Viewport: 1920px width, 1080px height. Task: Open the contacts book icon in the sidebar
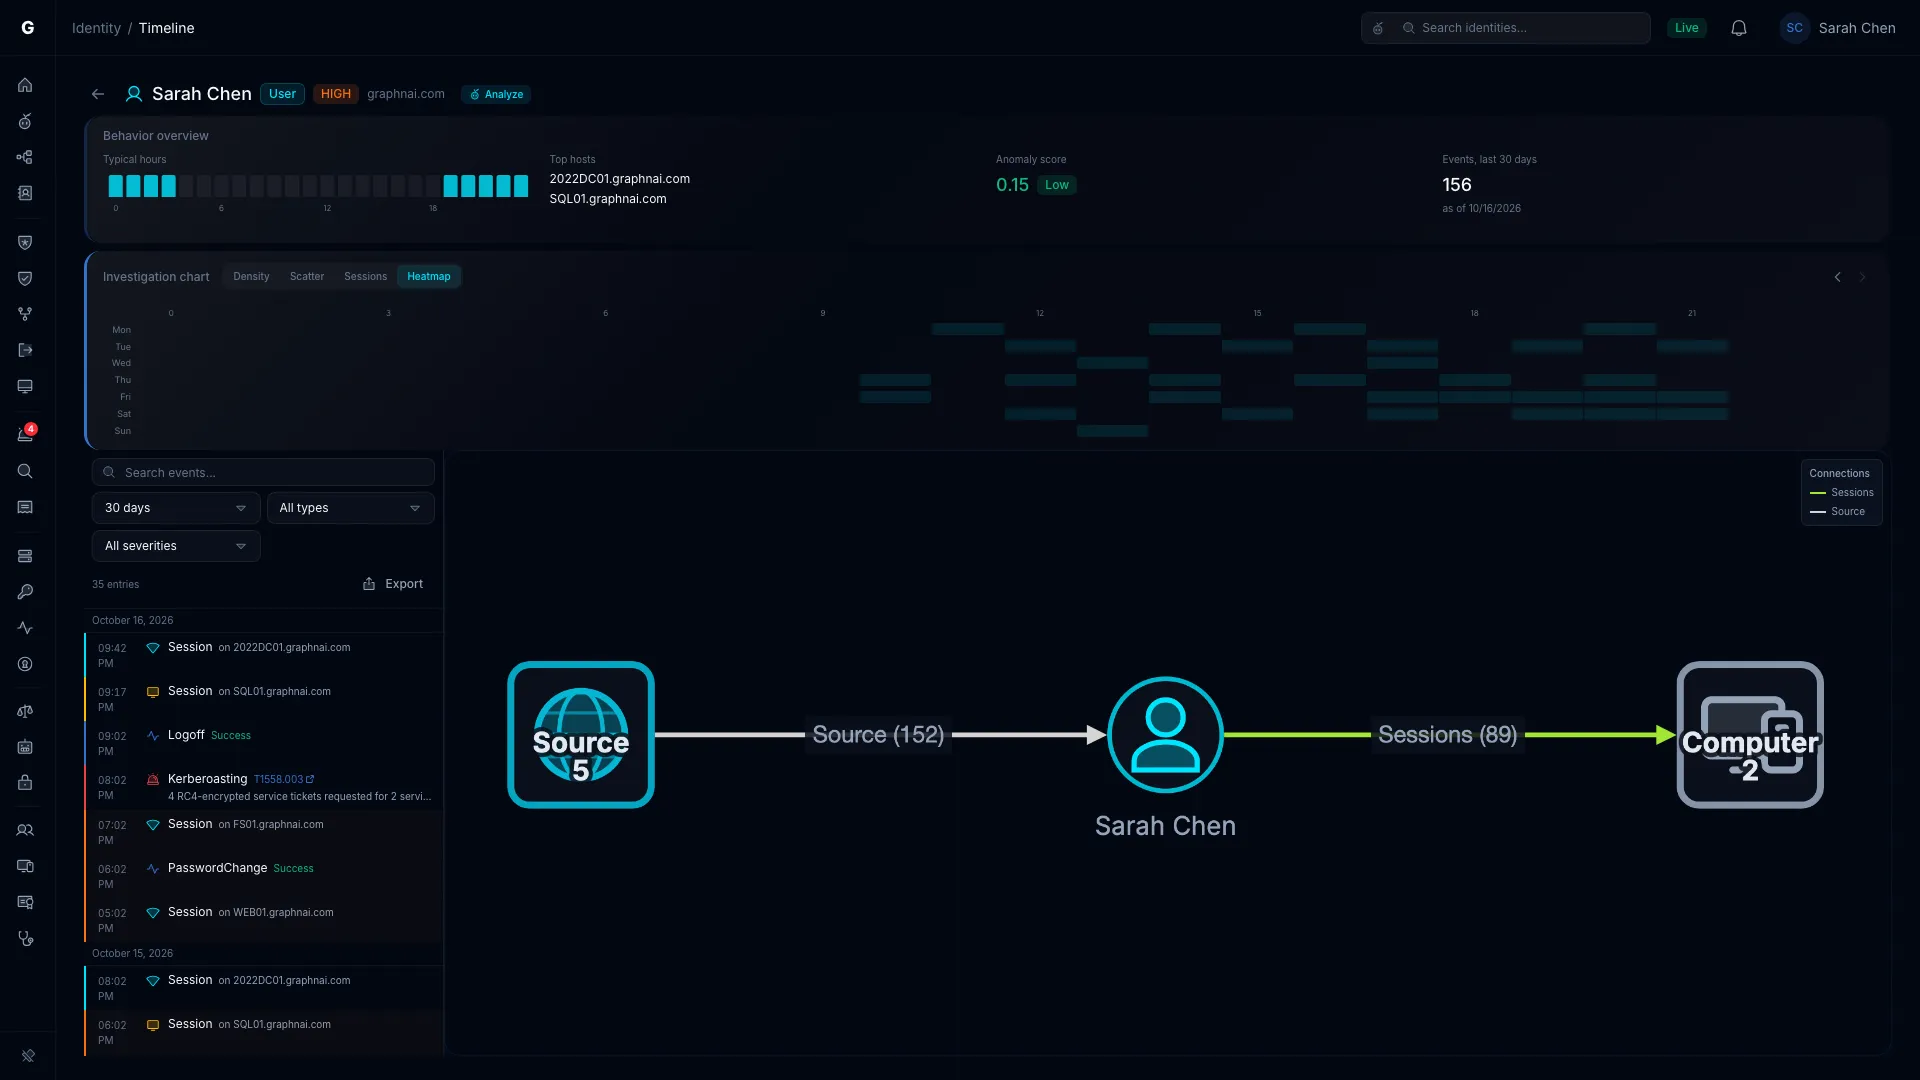point(25,193)
